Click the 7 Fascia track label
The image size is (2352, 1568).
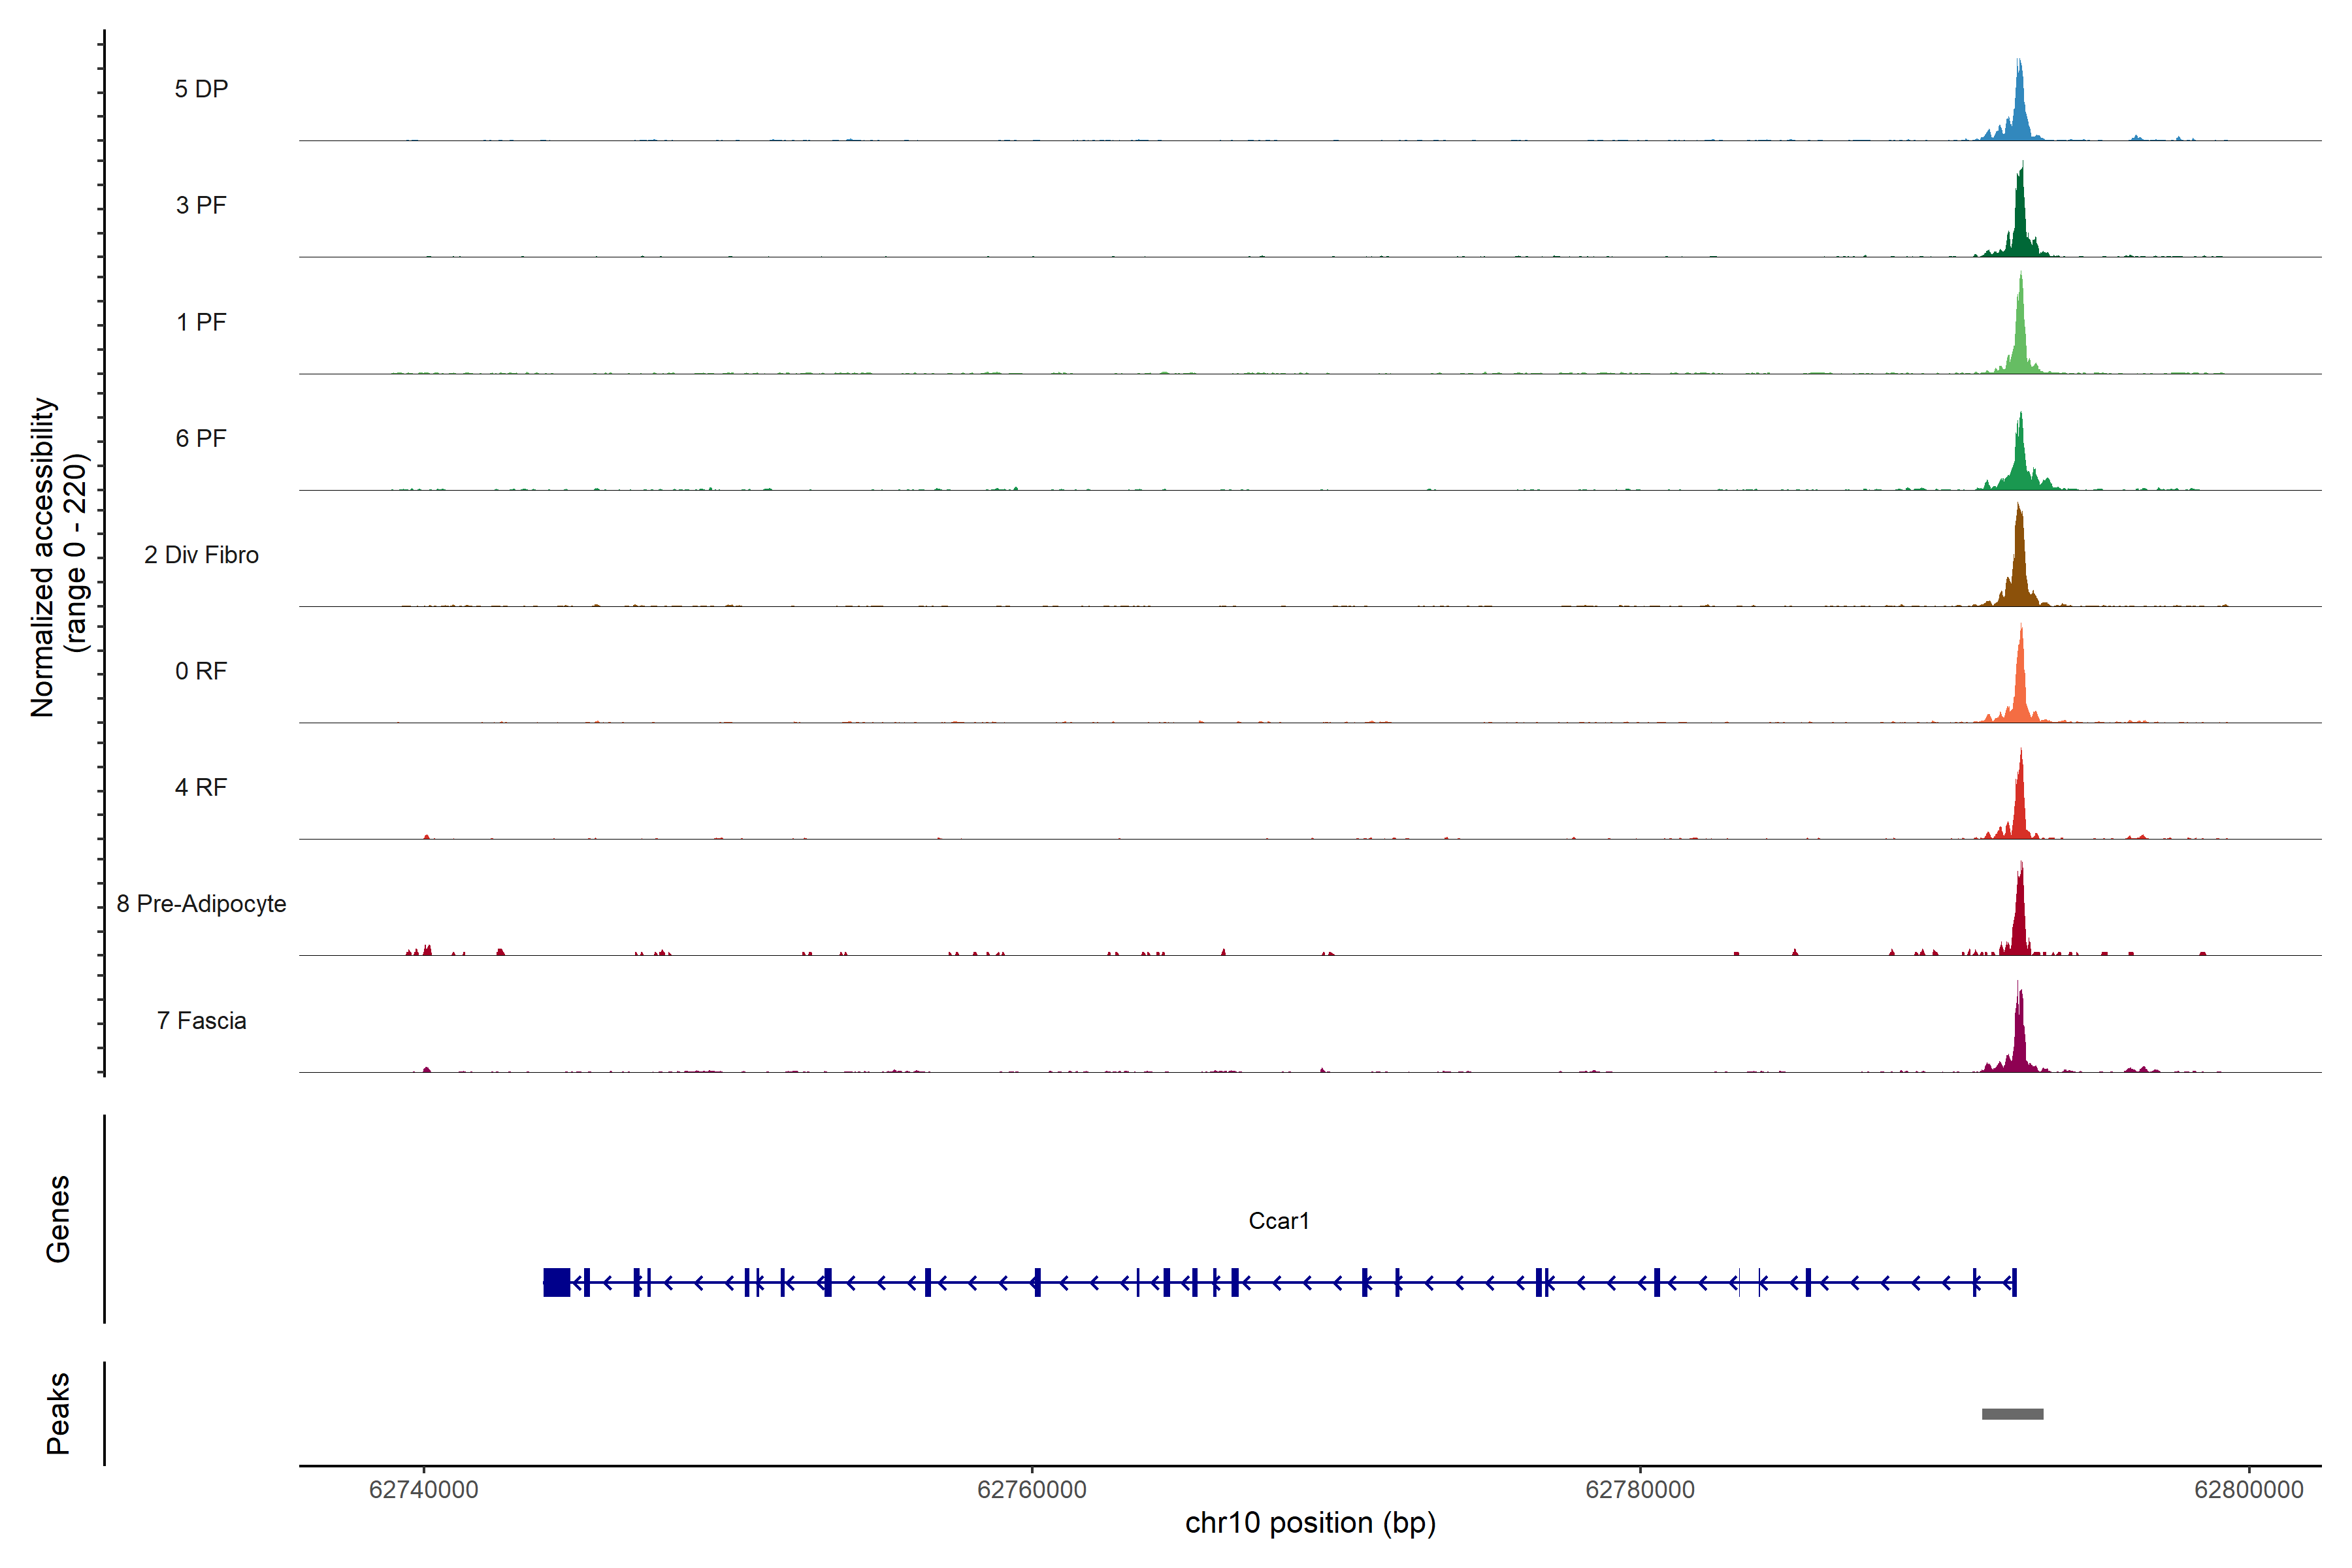(x=201, y=1020)
